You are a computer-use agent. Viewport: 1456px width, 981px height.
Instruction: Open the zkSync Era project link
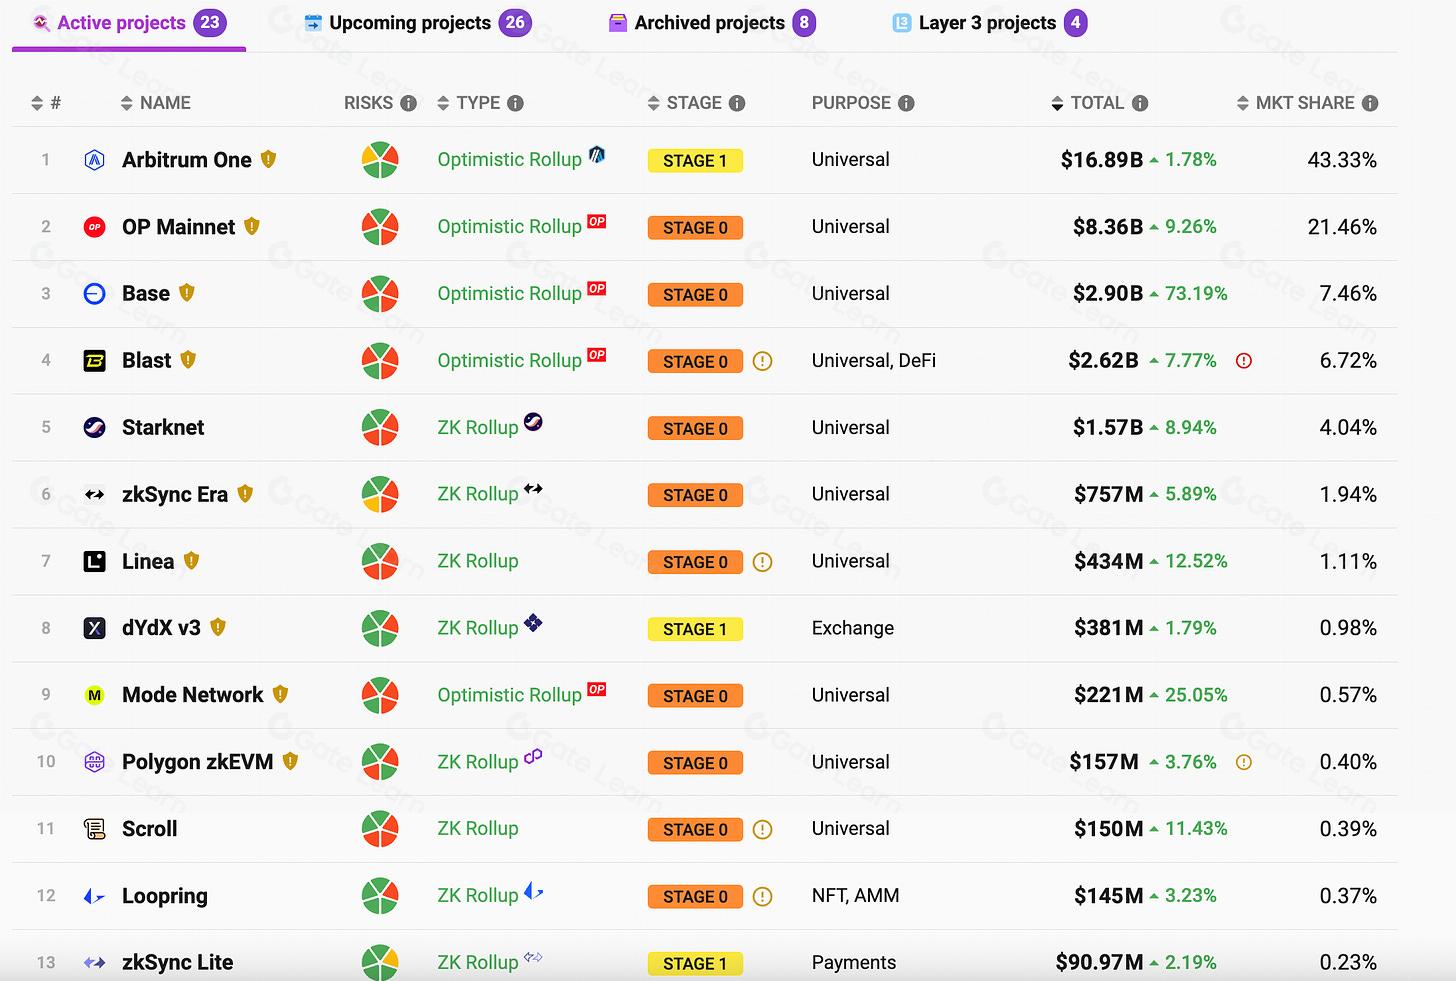pos(175,495)
